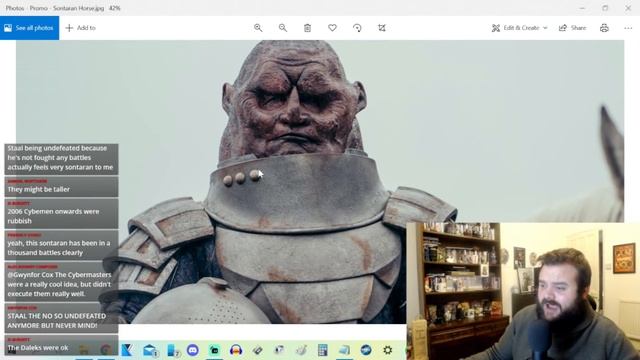Rotate the photo
640x360 pixels.
[357, 28]
